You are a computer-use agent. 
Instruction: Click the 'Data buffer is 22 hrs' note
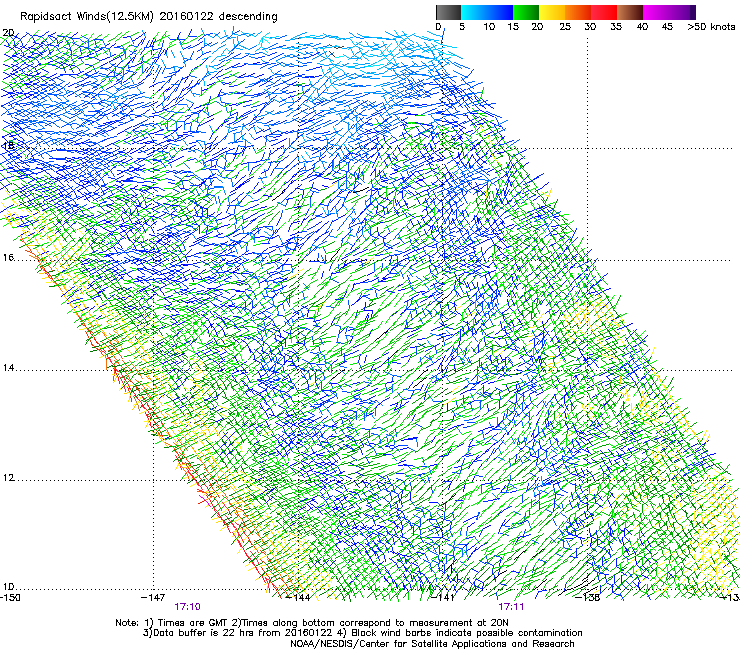tap(362, 633)
